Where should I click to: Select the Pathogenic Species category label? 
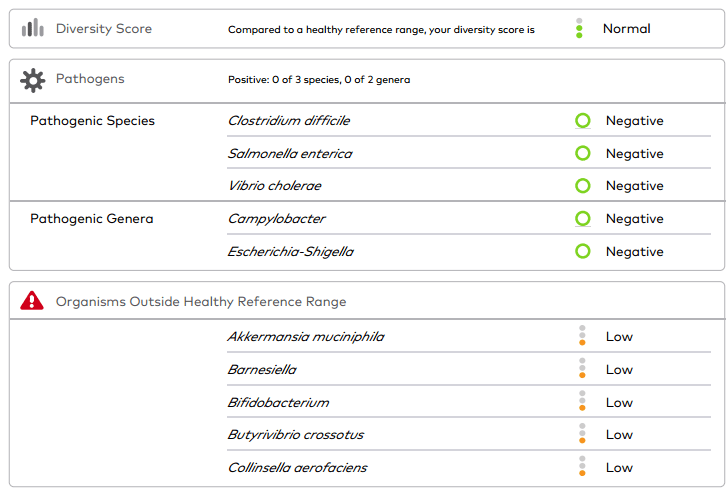click(x=92, y=121)
